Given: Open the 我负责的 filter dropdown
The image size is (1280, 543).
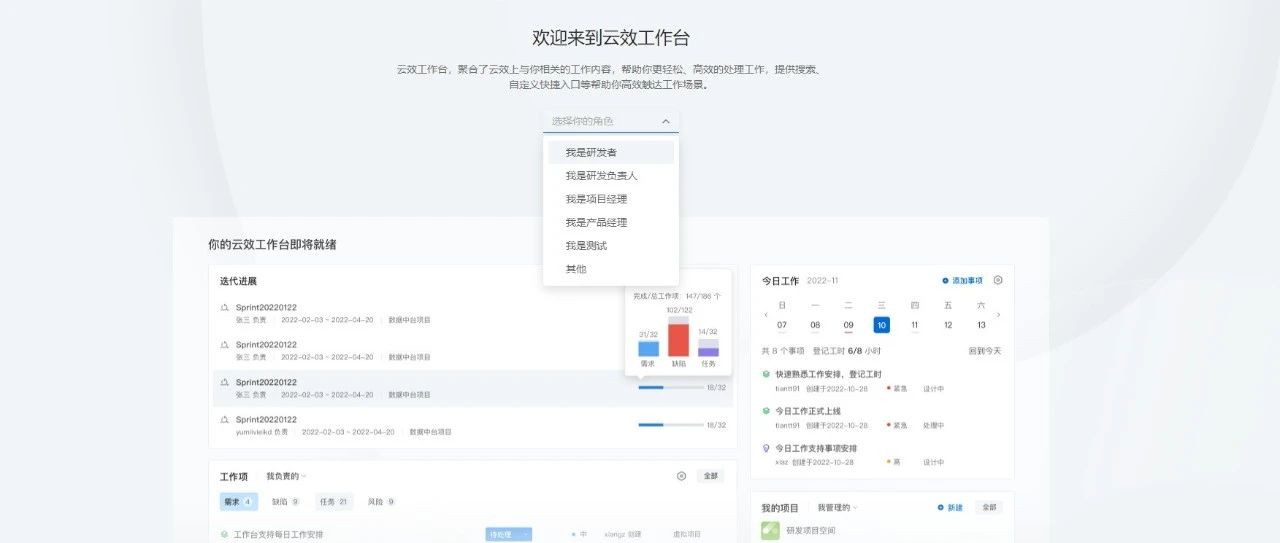Looking at the screenshot, I should pos(286,476).
